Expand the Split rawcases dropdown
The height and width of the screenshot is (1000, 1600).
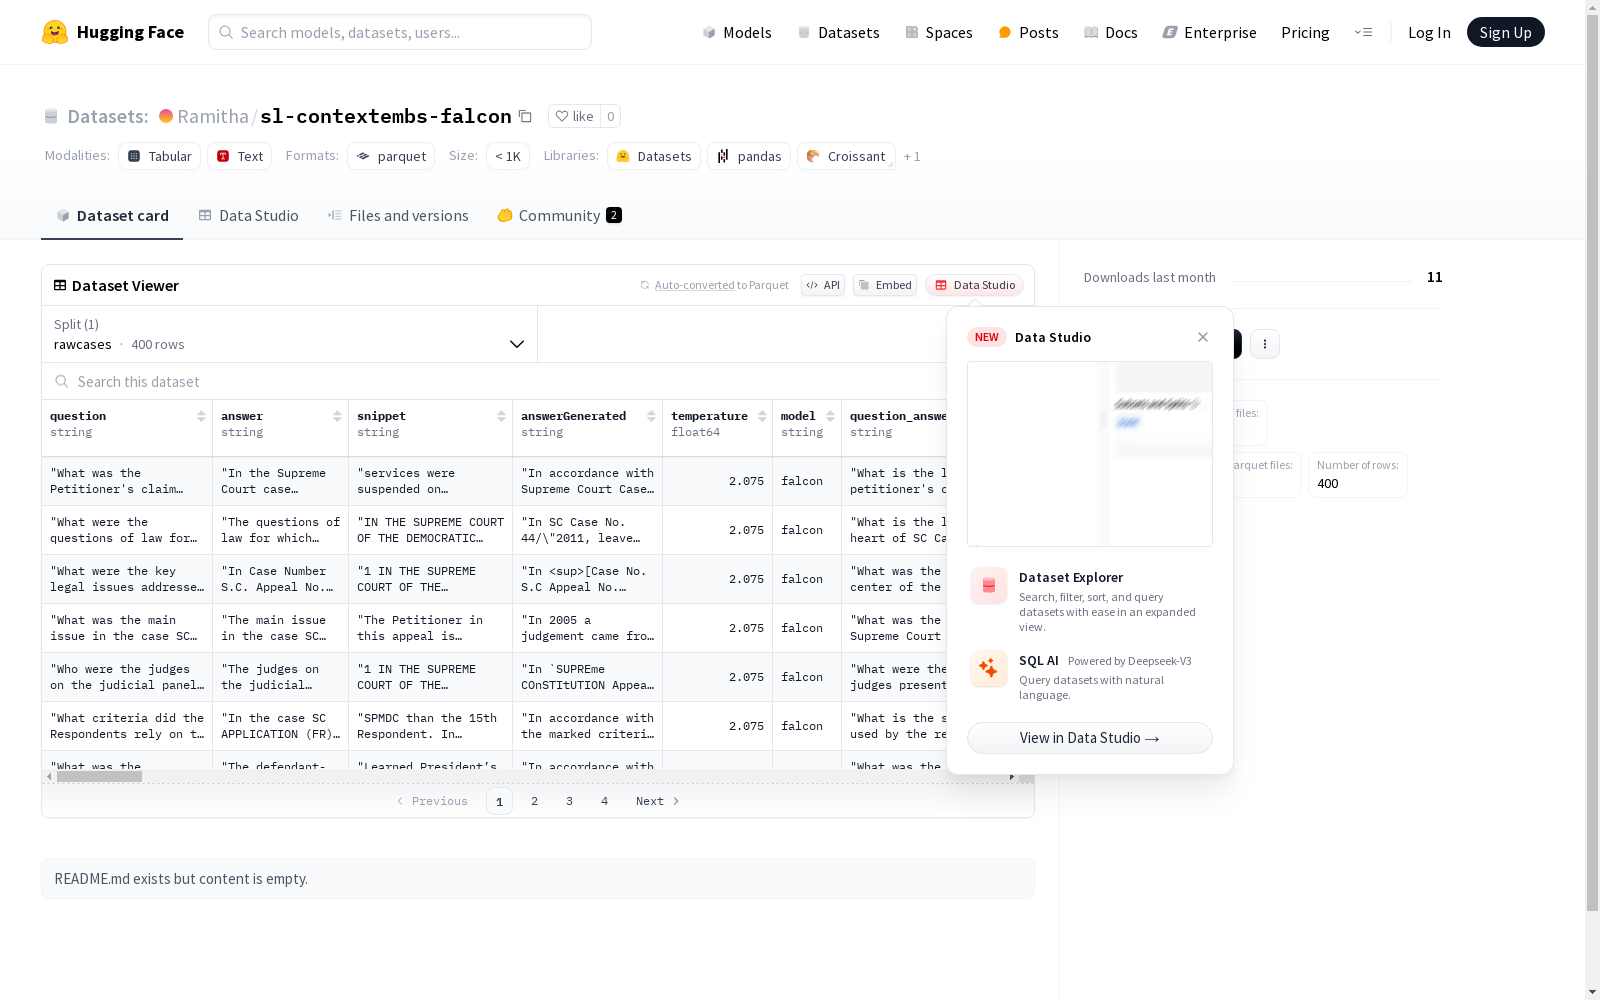click(x=290, y=334)
